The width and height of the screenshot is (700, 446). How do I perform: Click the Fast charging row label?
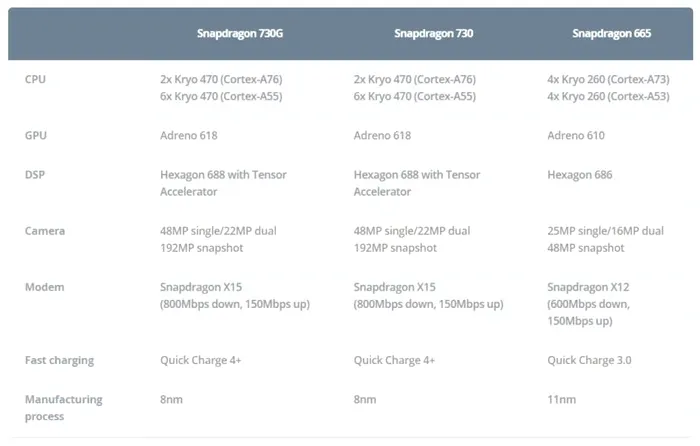click(x=59, y=360)
